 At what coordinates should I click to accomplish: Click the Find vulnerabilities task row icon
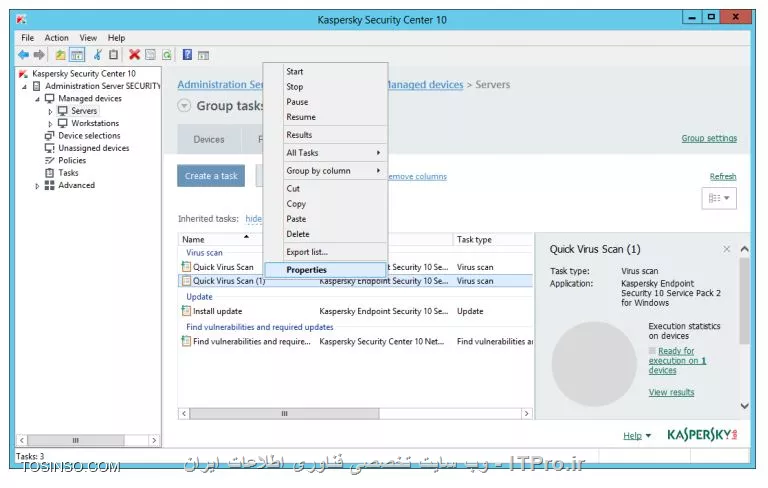tap(186, 342)
